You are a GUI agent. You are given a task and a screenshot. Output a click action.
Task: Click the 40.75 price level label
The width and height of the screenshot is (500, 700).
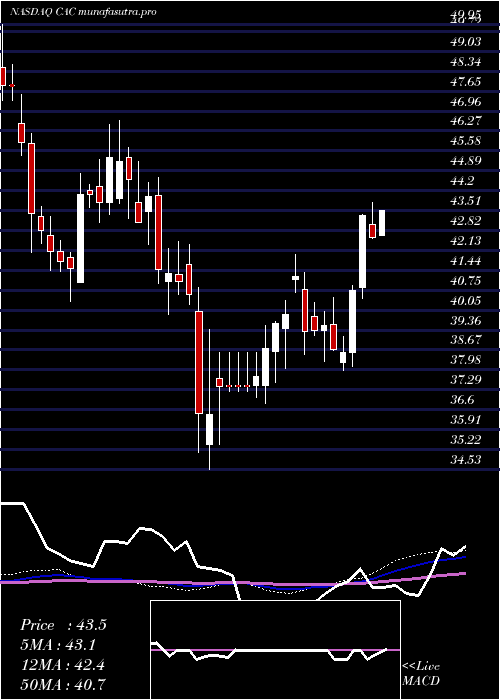[466, 281]
